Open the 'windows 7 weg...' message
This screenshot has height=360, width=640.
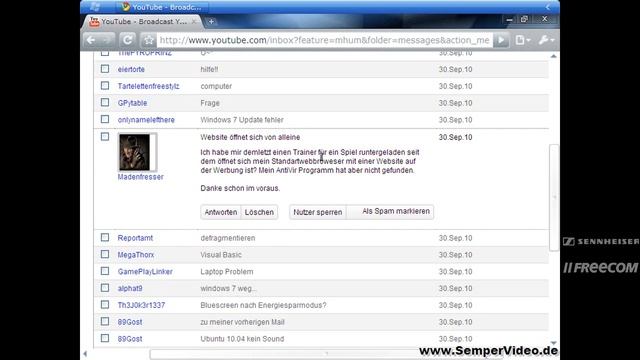pyautogui.click(x=228, y=288)
